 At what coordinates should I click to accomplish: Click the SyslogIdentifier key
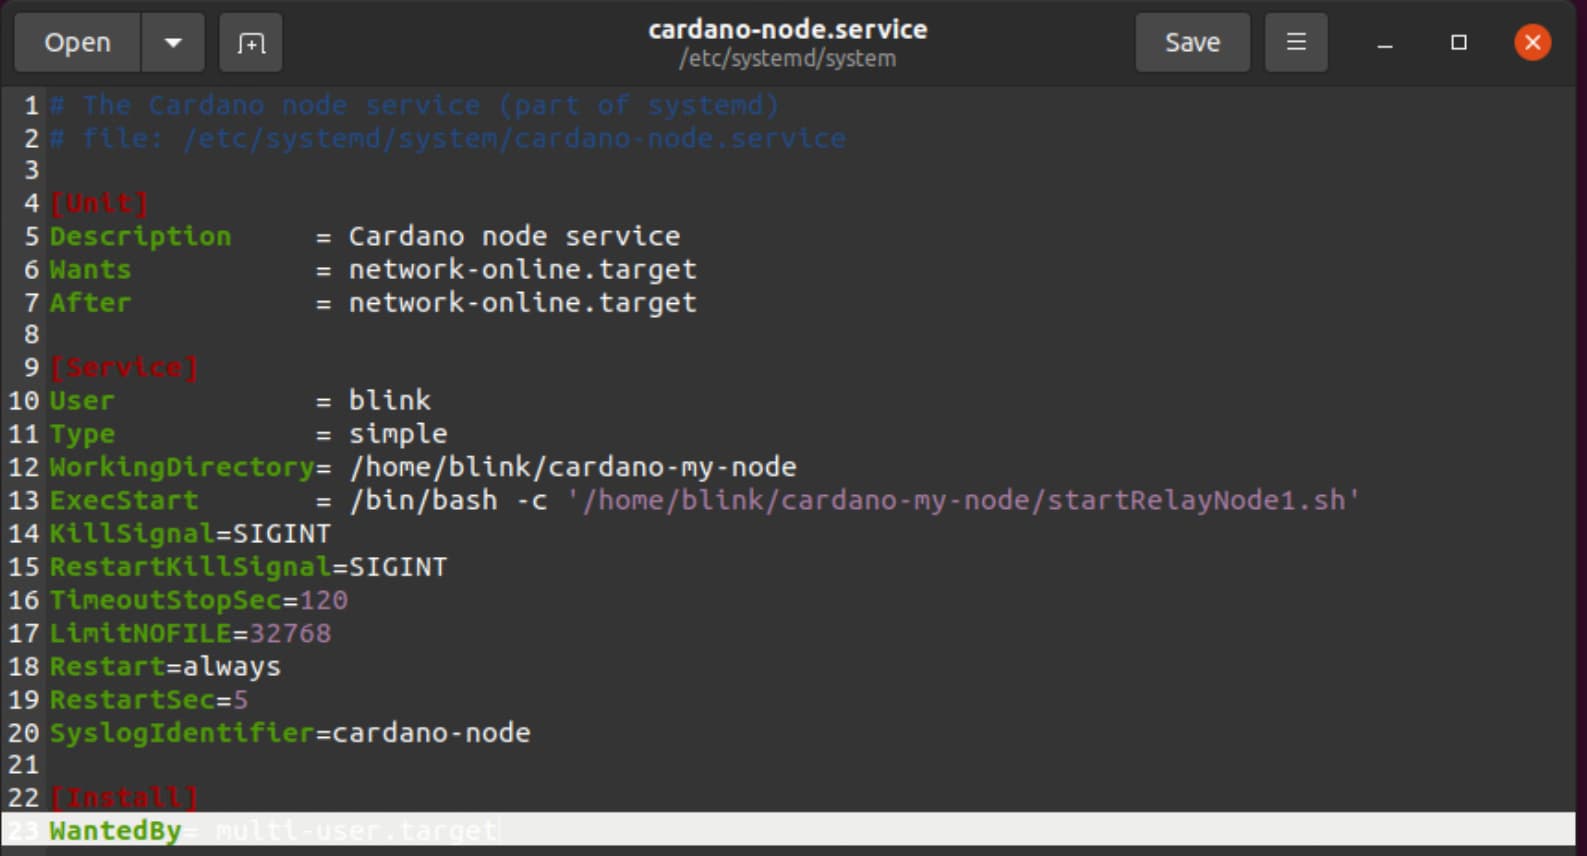click(182, 733)
